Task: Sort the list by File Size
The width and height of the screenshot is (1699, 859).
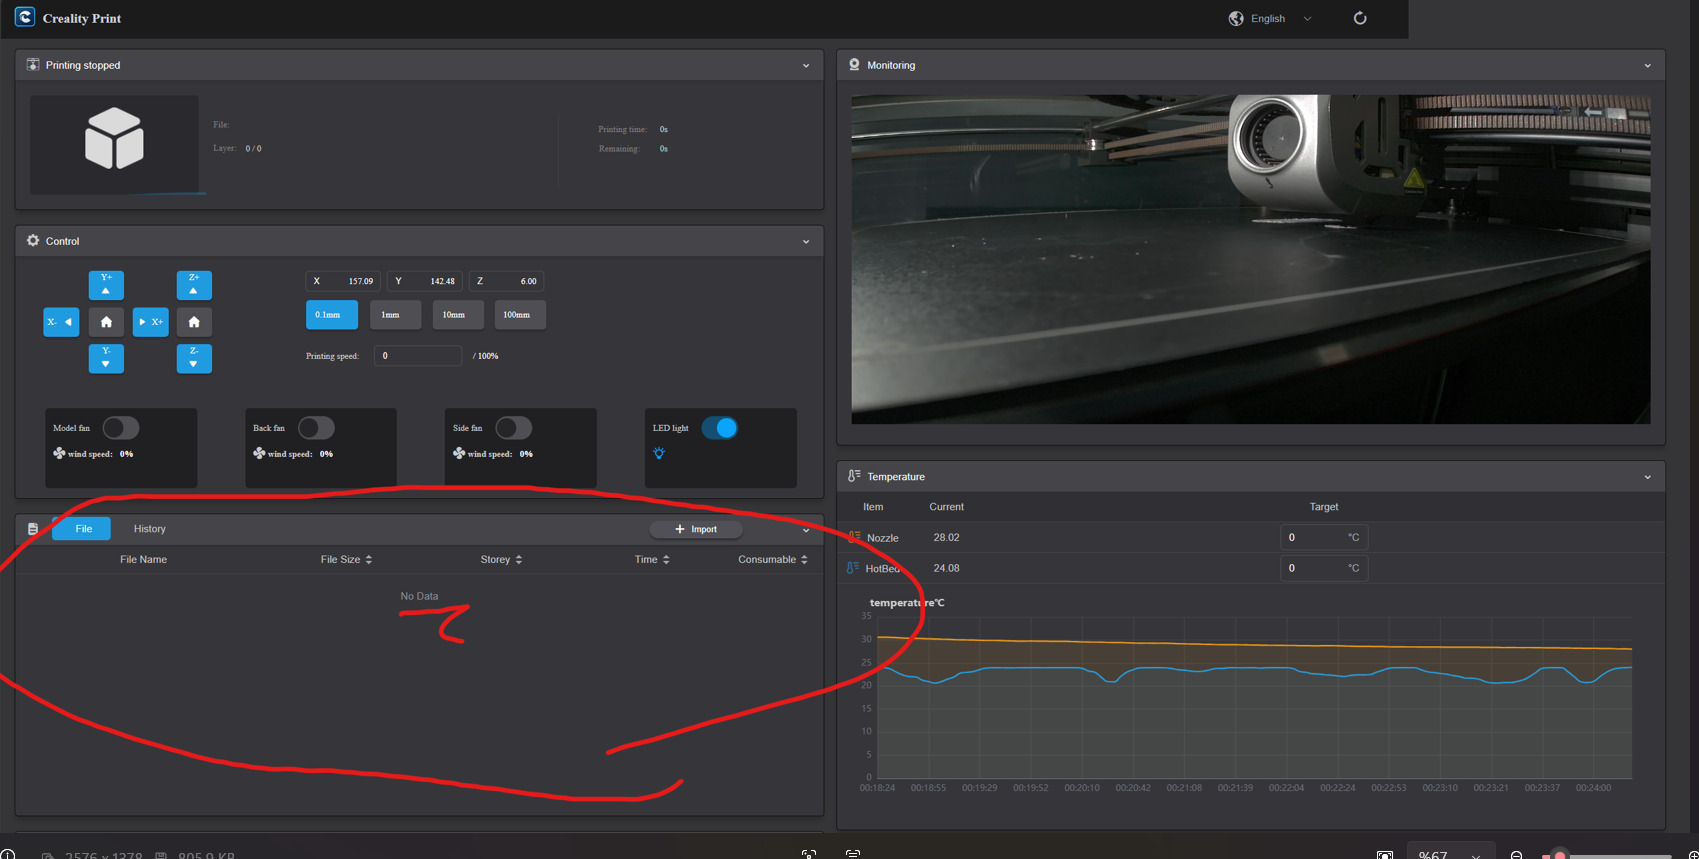Action: 347,560
